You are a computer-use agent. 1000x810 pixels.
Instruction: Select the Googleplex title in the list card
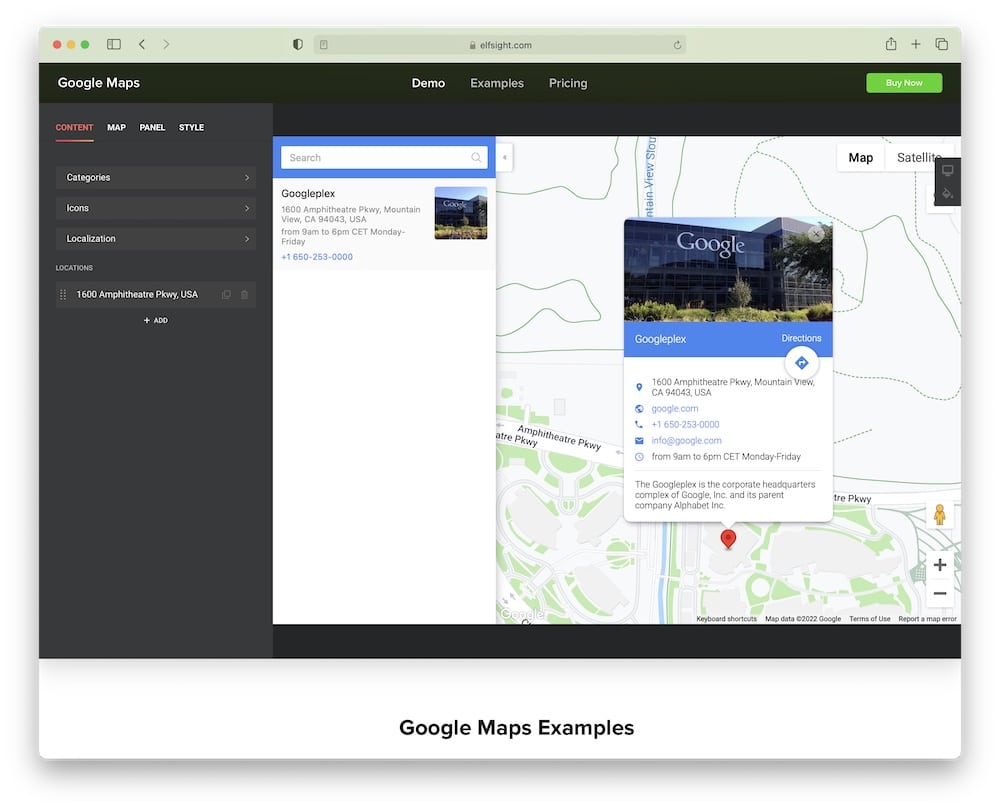point(308,193)
